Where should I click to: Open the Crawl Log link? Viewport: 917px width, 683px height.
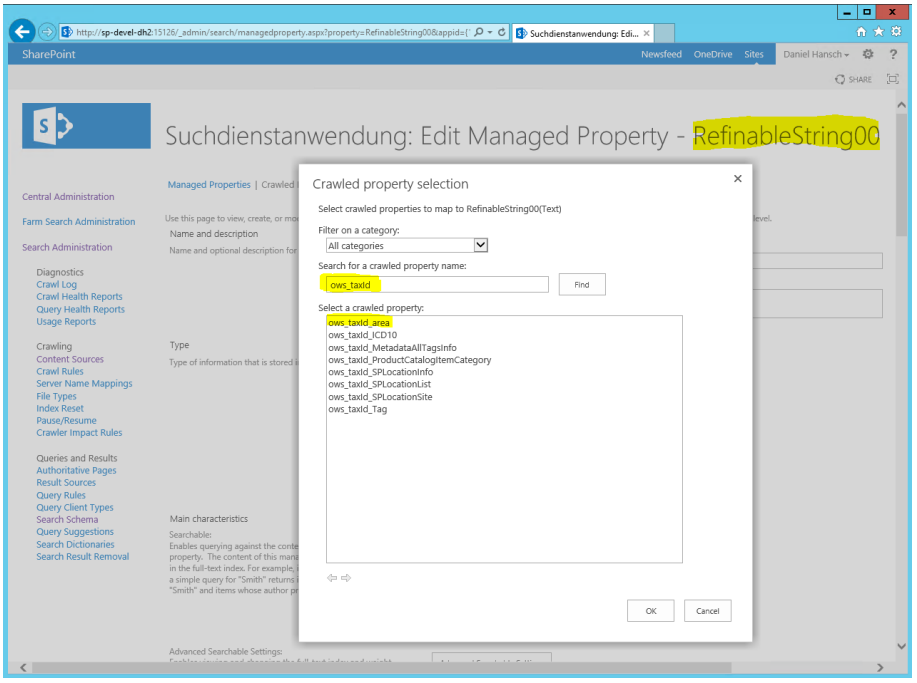(56, 285)
